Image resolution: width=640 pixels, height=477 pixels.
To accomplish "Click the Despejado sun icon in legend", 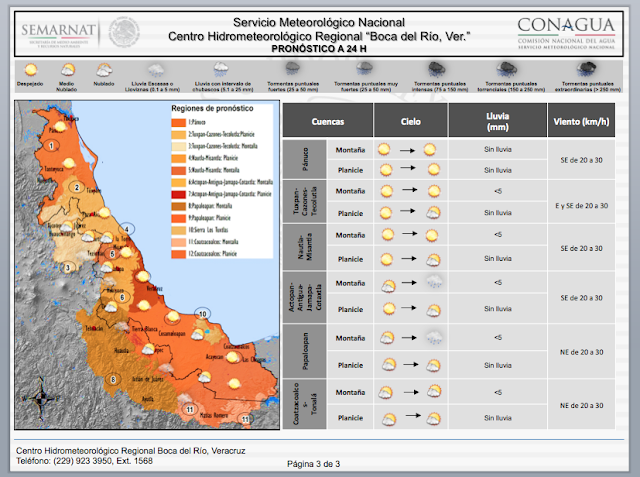I will pyautogui.click(x=31, y=70).
